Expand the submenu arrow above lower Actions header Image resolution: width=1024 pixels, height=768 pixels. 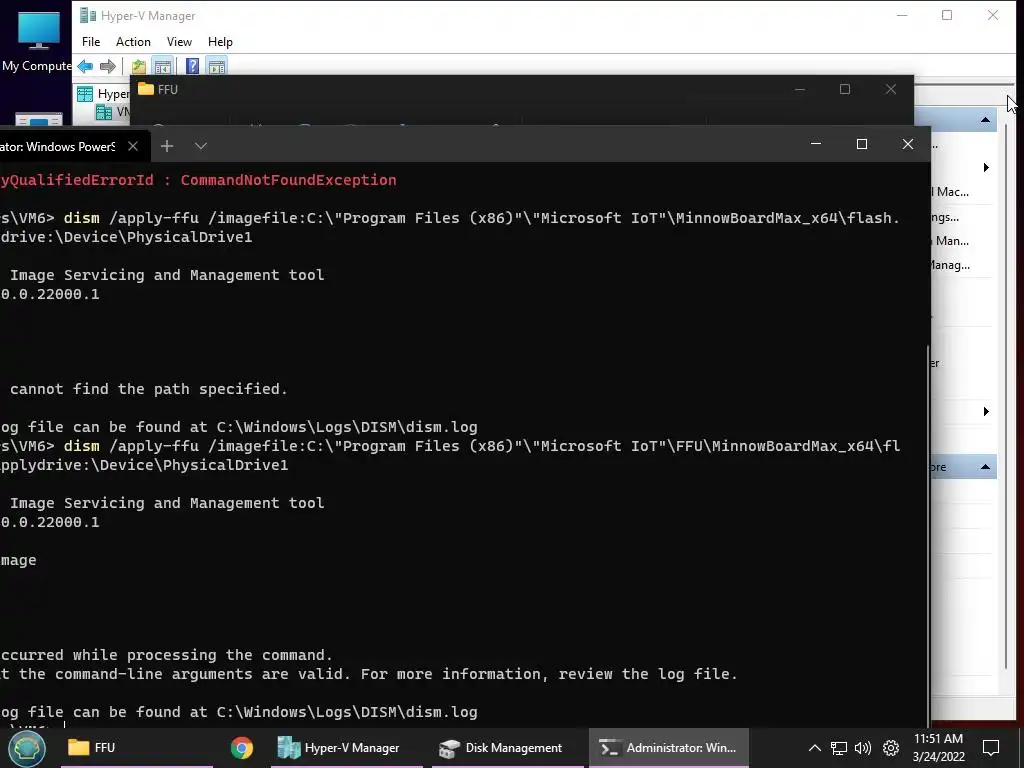click(x=986, y=411)
